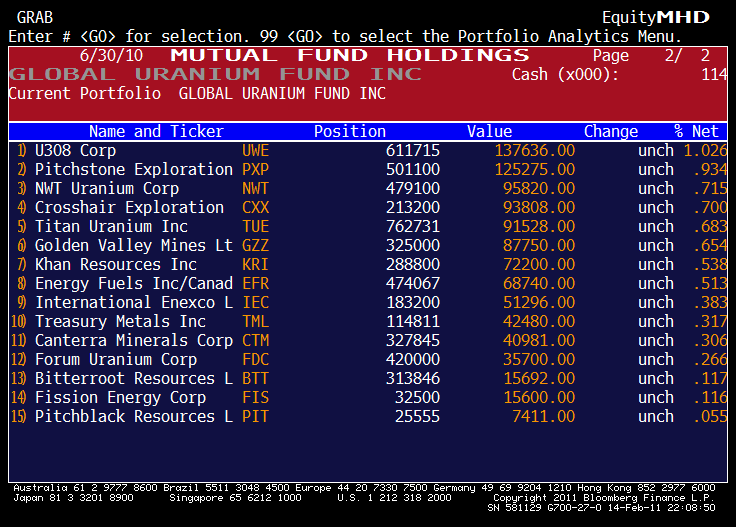The height and width of the screenshot is (527, 736).
Task: Select holding 12) Forum Uranium Corp
Action: [x=368, y=359]
